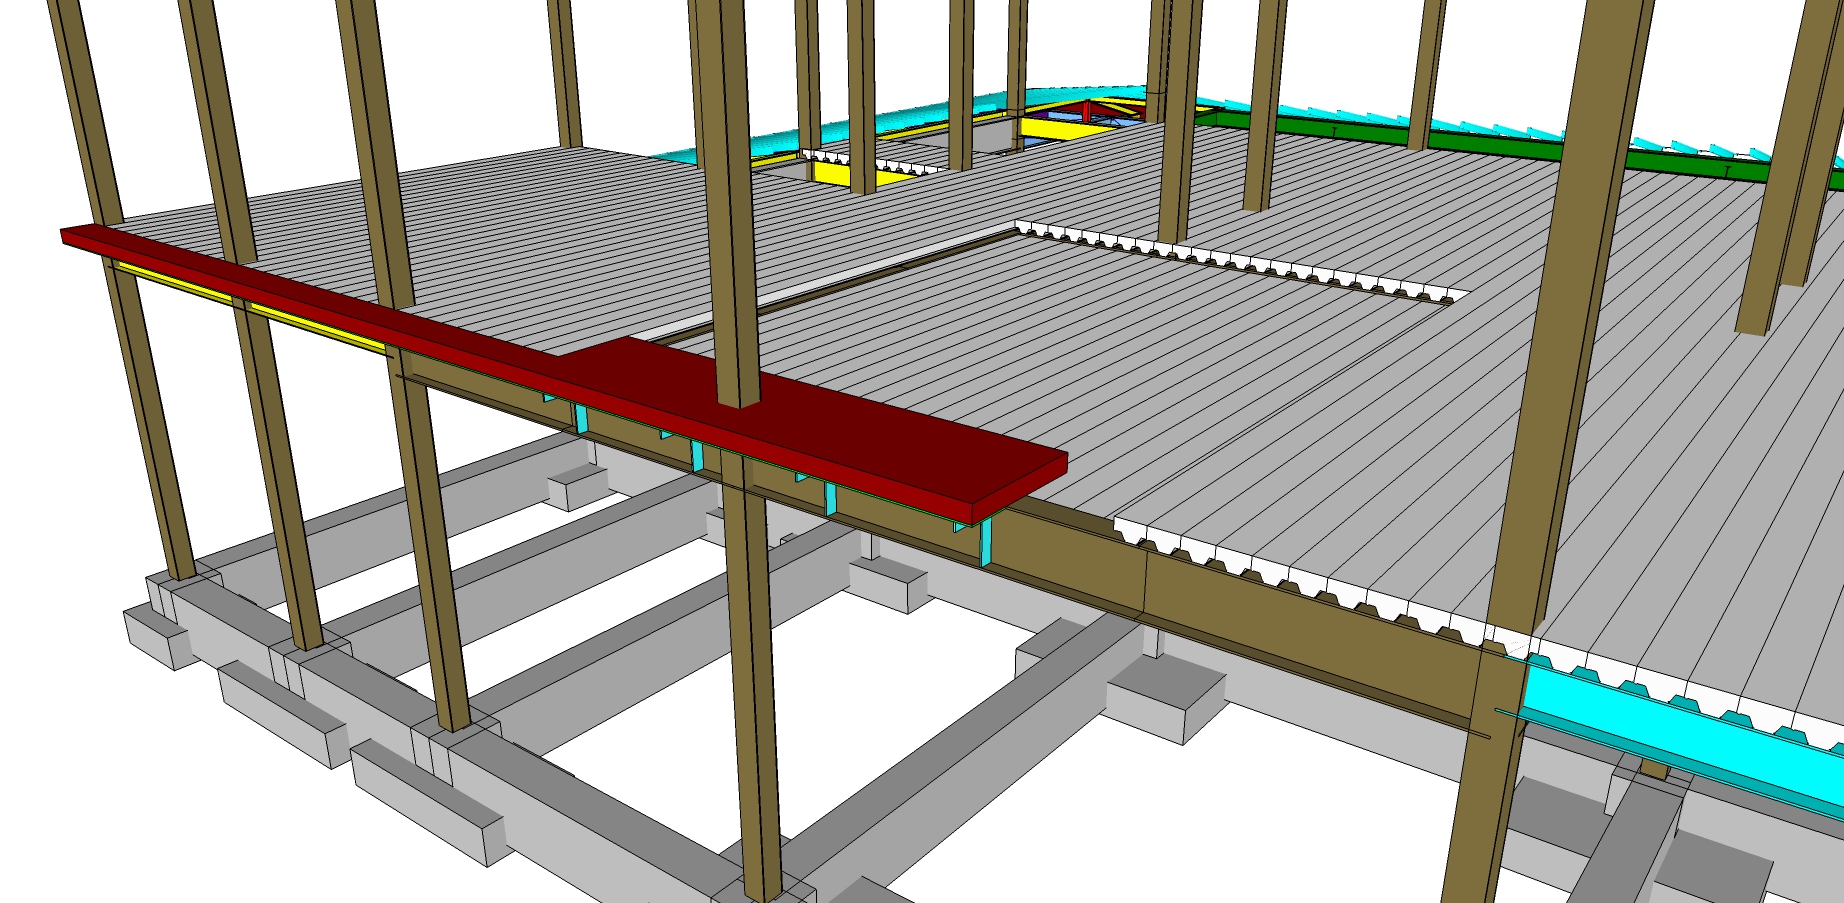Click the corrugated deck edge at front right
This screenshot has width=1844, height=903.
pyautogui.click(x=1300, y=578)
